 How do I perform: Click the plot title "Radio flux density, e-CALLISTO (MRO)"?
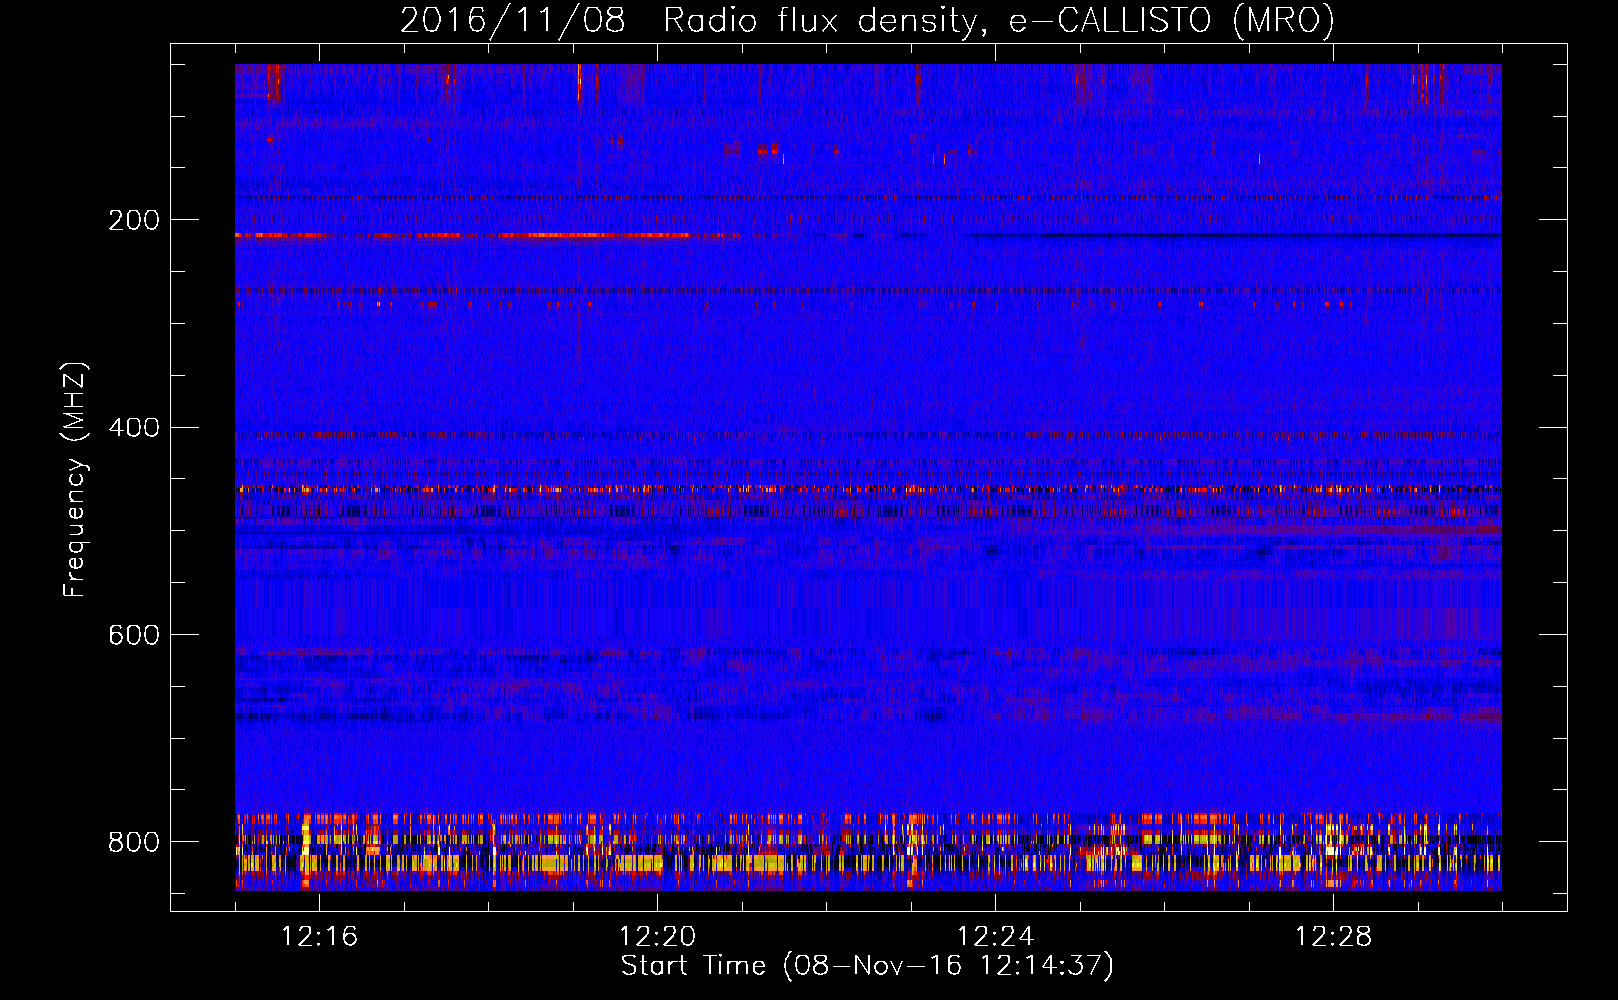point(998,20)
